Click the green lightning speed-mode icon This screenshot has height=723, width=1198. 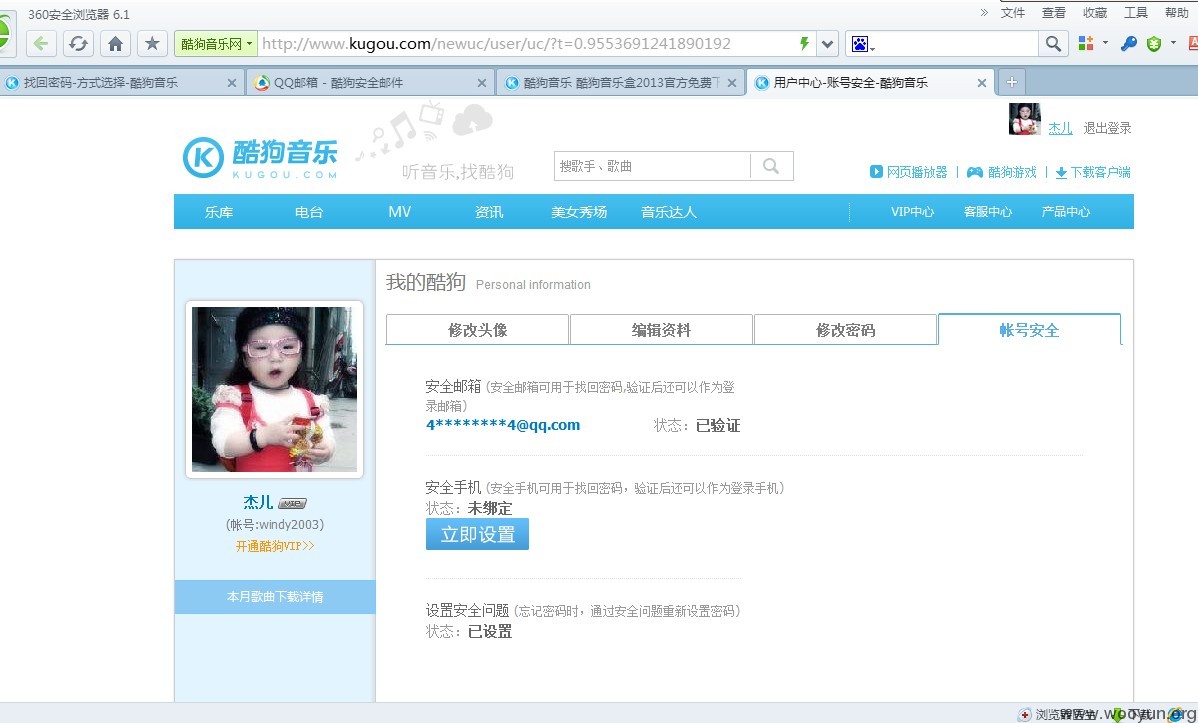804,44
